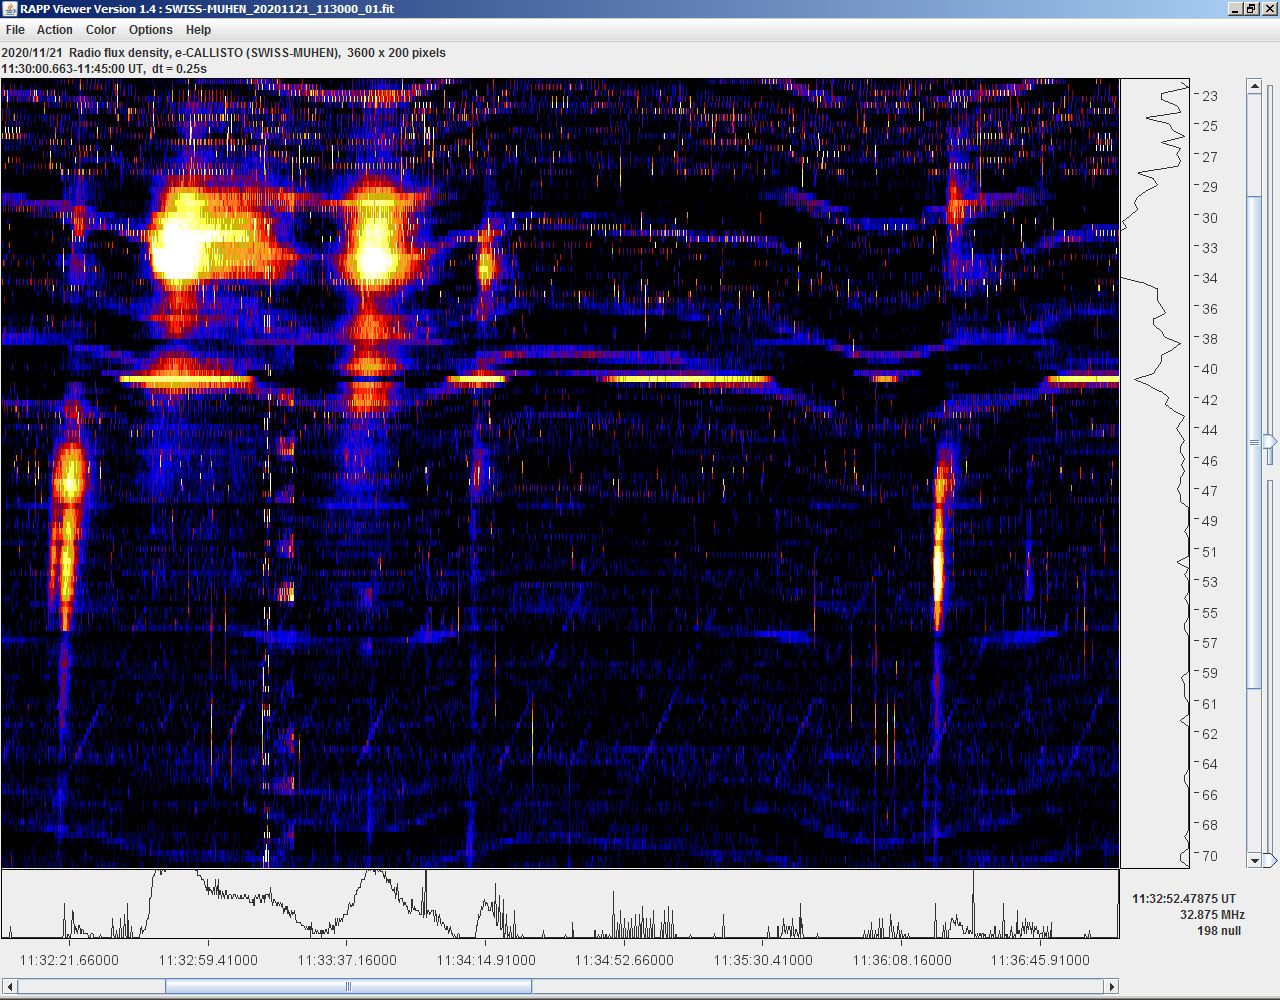Click the horizontal scrollbar right arrow

point(1110,987)
